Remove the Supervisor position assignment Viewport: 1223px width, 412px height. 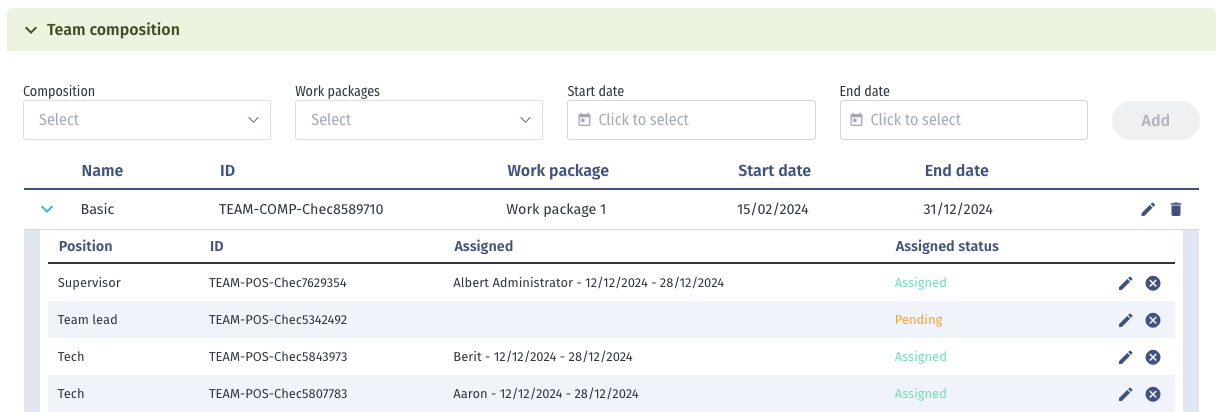pos(1152,283)
